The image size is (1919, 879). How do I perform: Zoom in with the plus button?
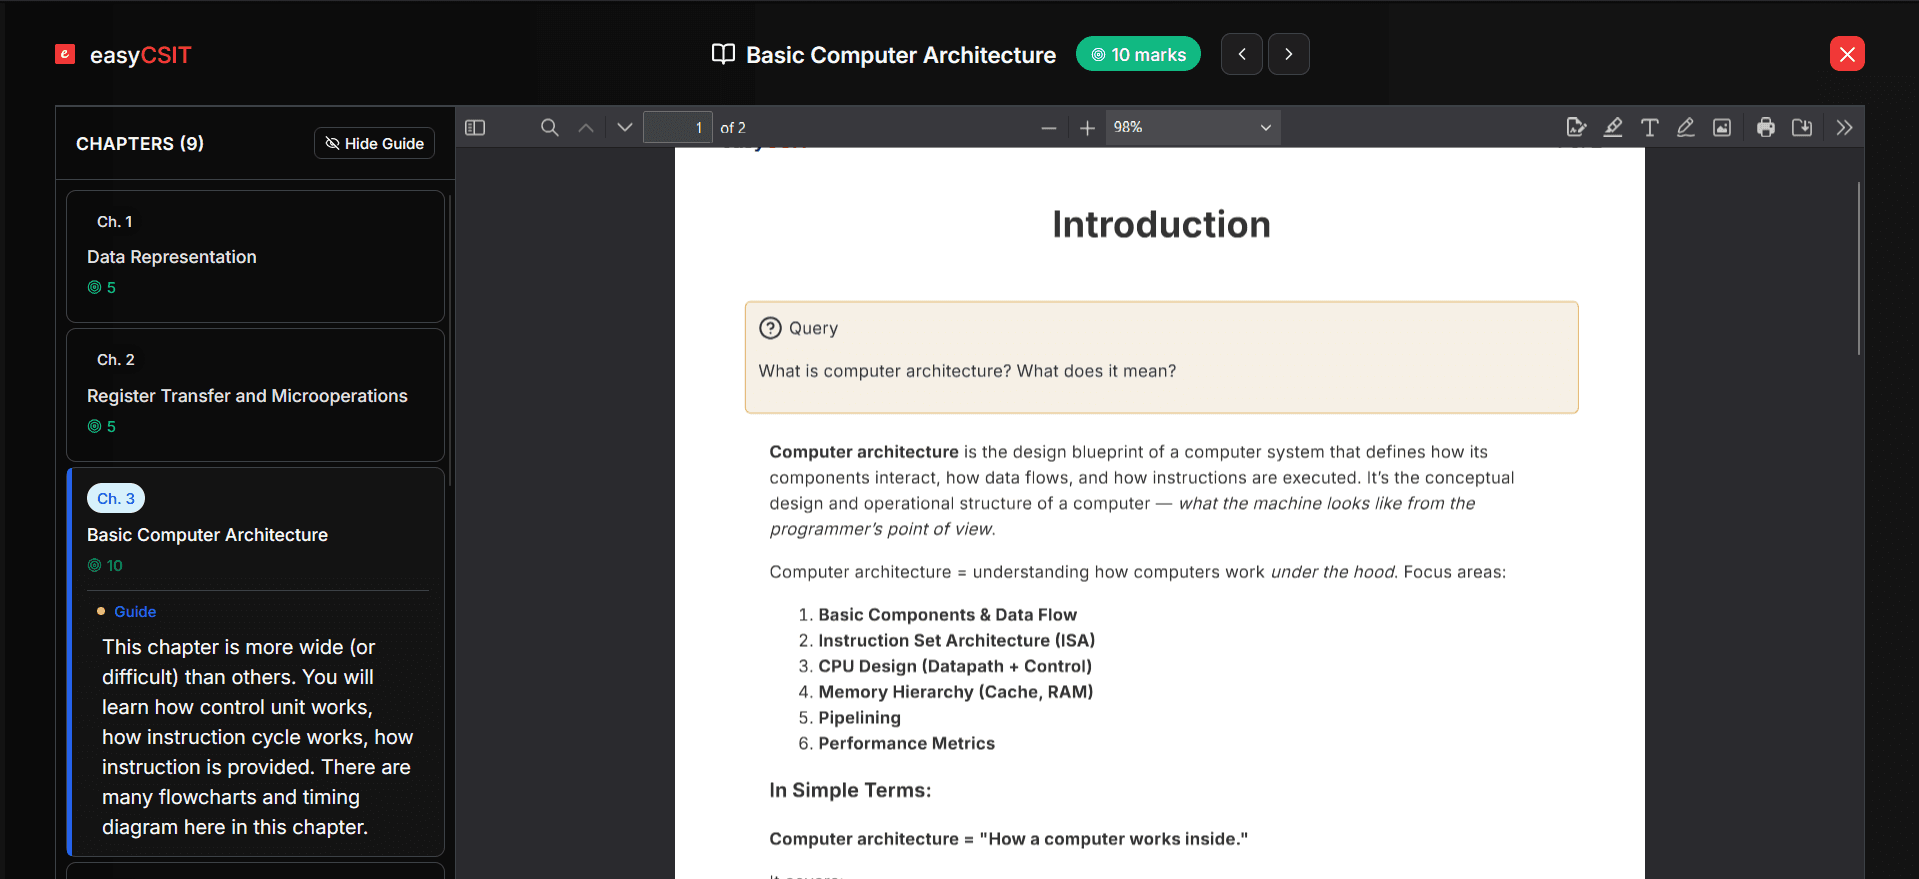point(1087,128)
